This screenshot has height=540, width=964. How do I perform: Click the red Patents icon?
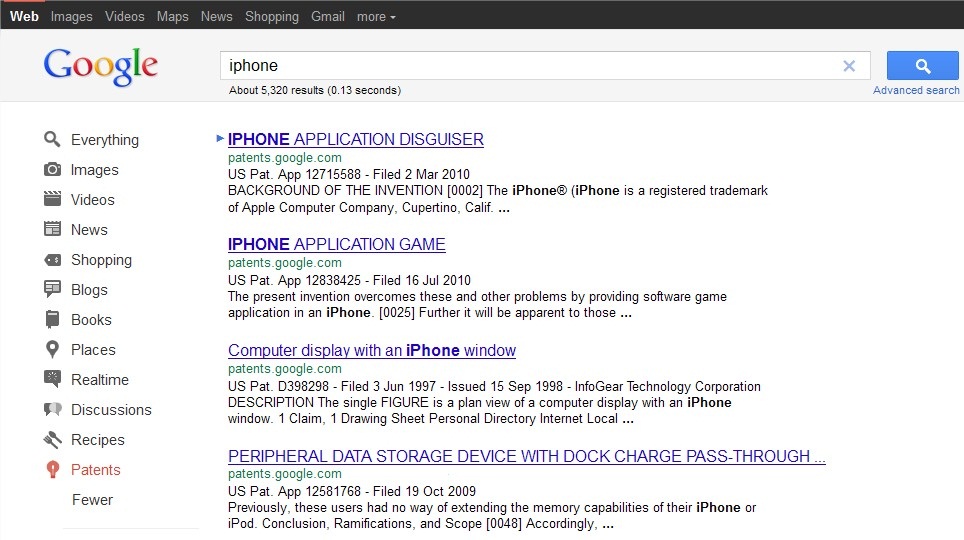point(53,469)
